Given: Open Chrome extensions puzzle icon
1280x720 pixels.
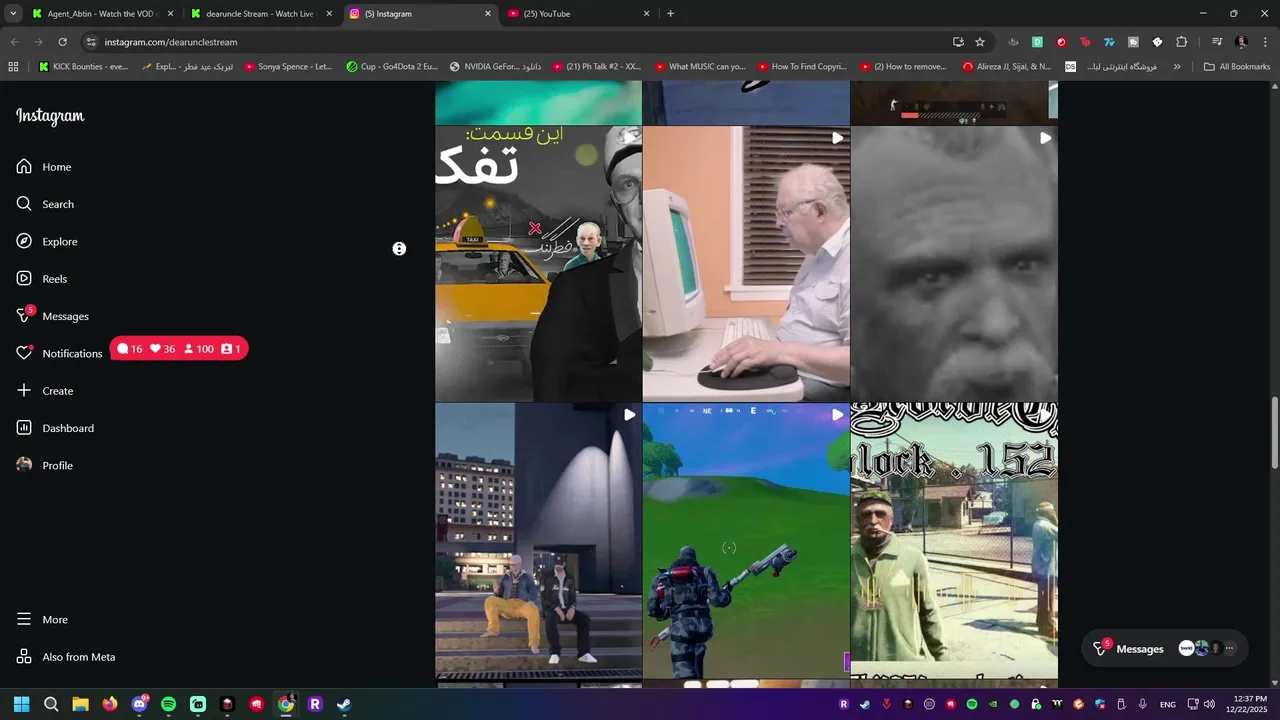Looking at the screenshot, I should click(1181, 42).
